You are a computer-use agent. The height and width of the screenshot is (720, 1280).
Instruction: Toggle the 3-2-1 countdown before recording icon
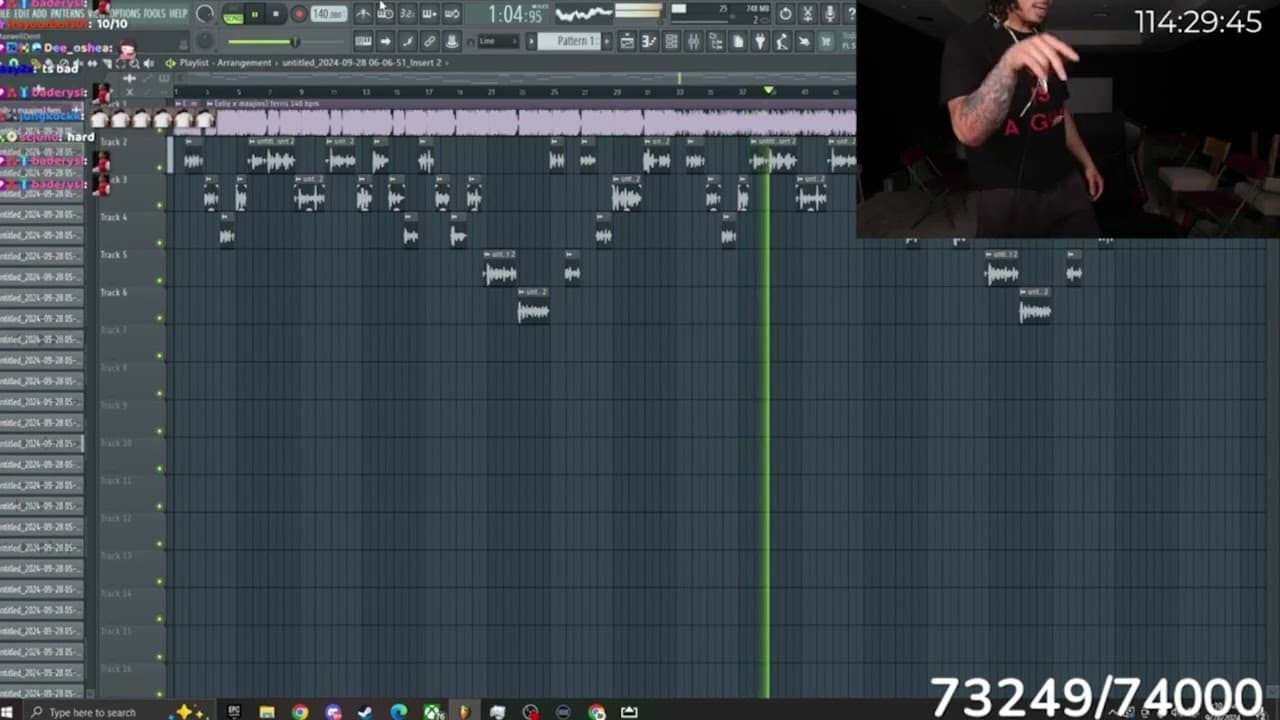point(407,13)
